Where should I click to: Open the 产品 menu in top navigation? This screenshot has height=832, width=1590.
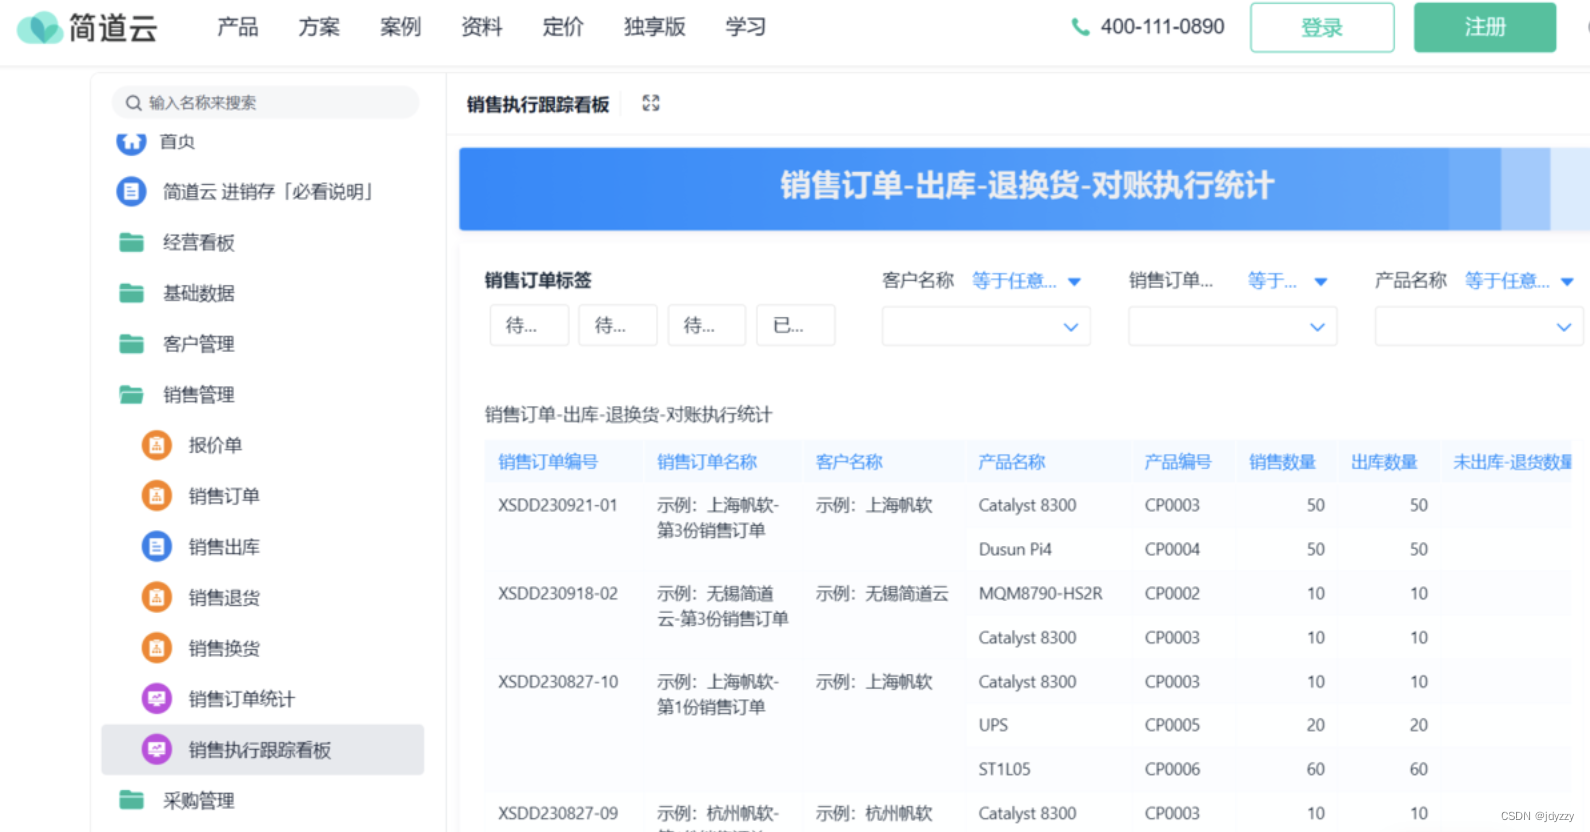pyautogui.click(x=237, y=27)
